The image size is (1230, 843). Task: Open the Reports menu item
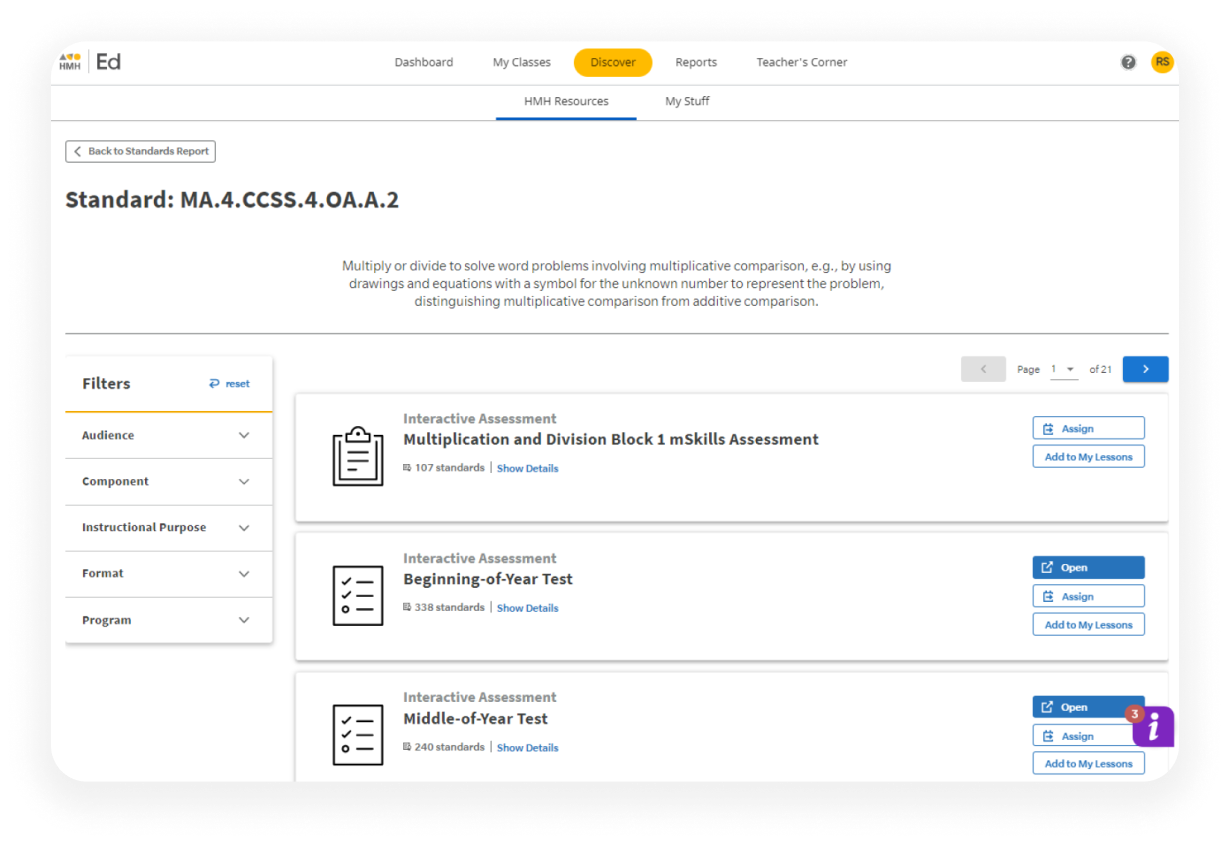(696, 61)
